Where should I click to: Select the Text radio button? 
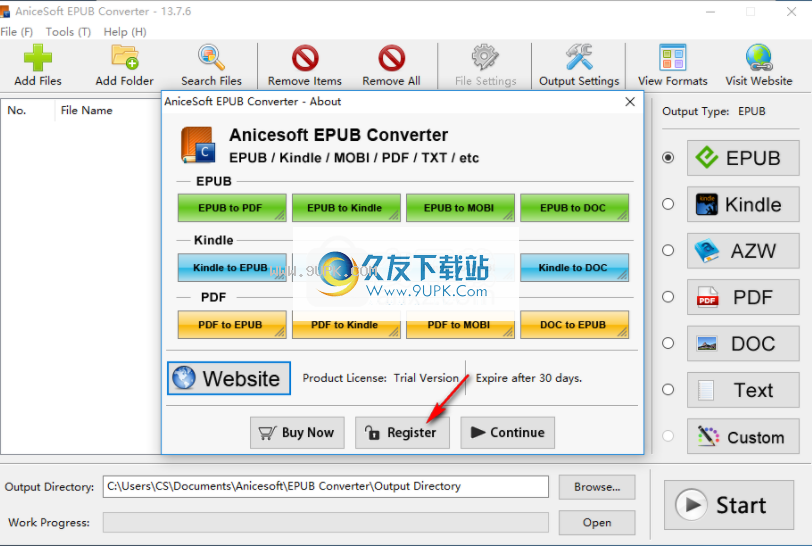click(x=668, y=390)
